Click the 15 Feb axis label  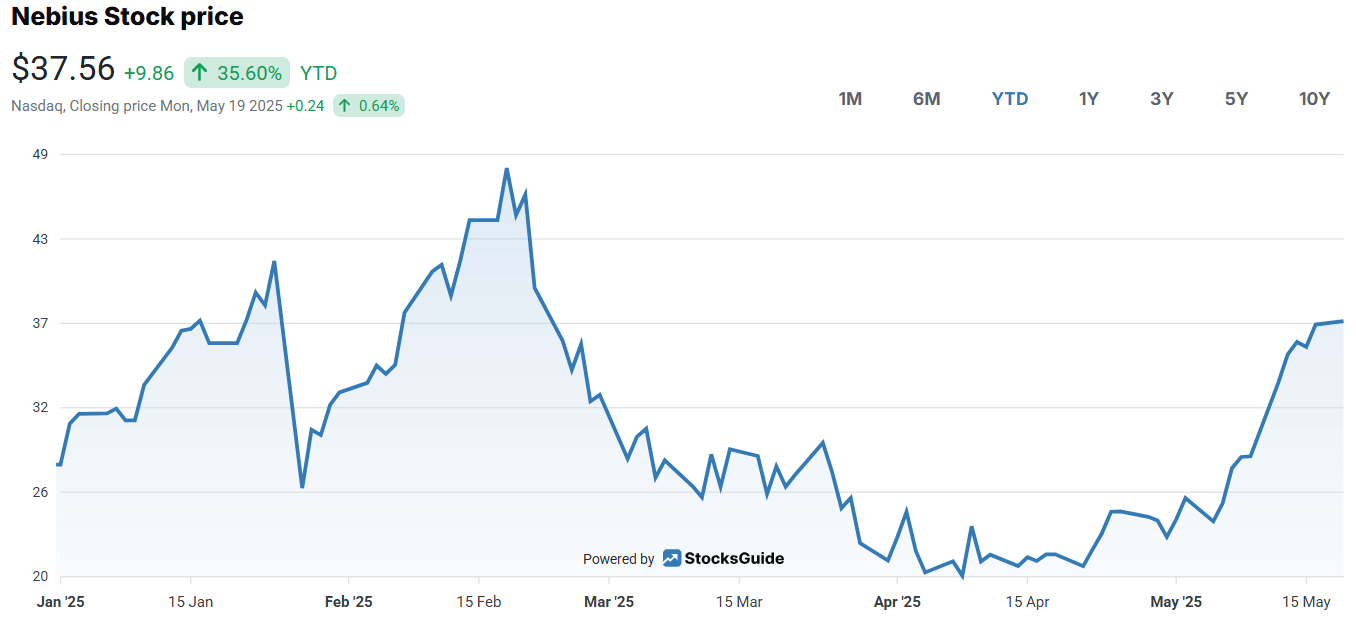[x=478, y=601]
